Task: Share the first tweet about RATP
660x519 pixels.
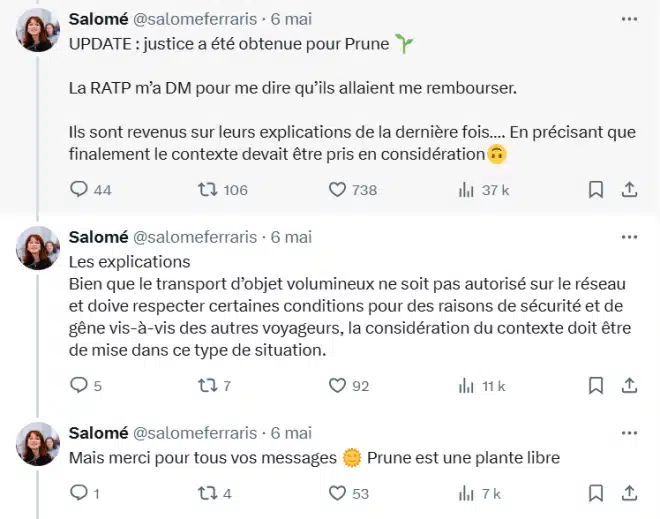Action: point(629,189)
